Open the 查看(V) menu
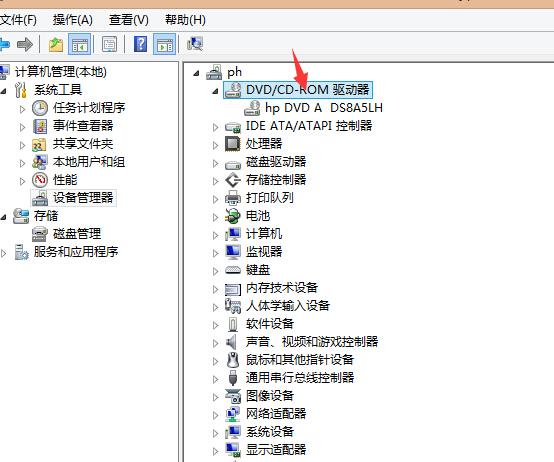 click(129, 20)
